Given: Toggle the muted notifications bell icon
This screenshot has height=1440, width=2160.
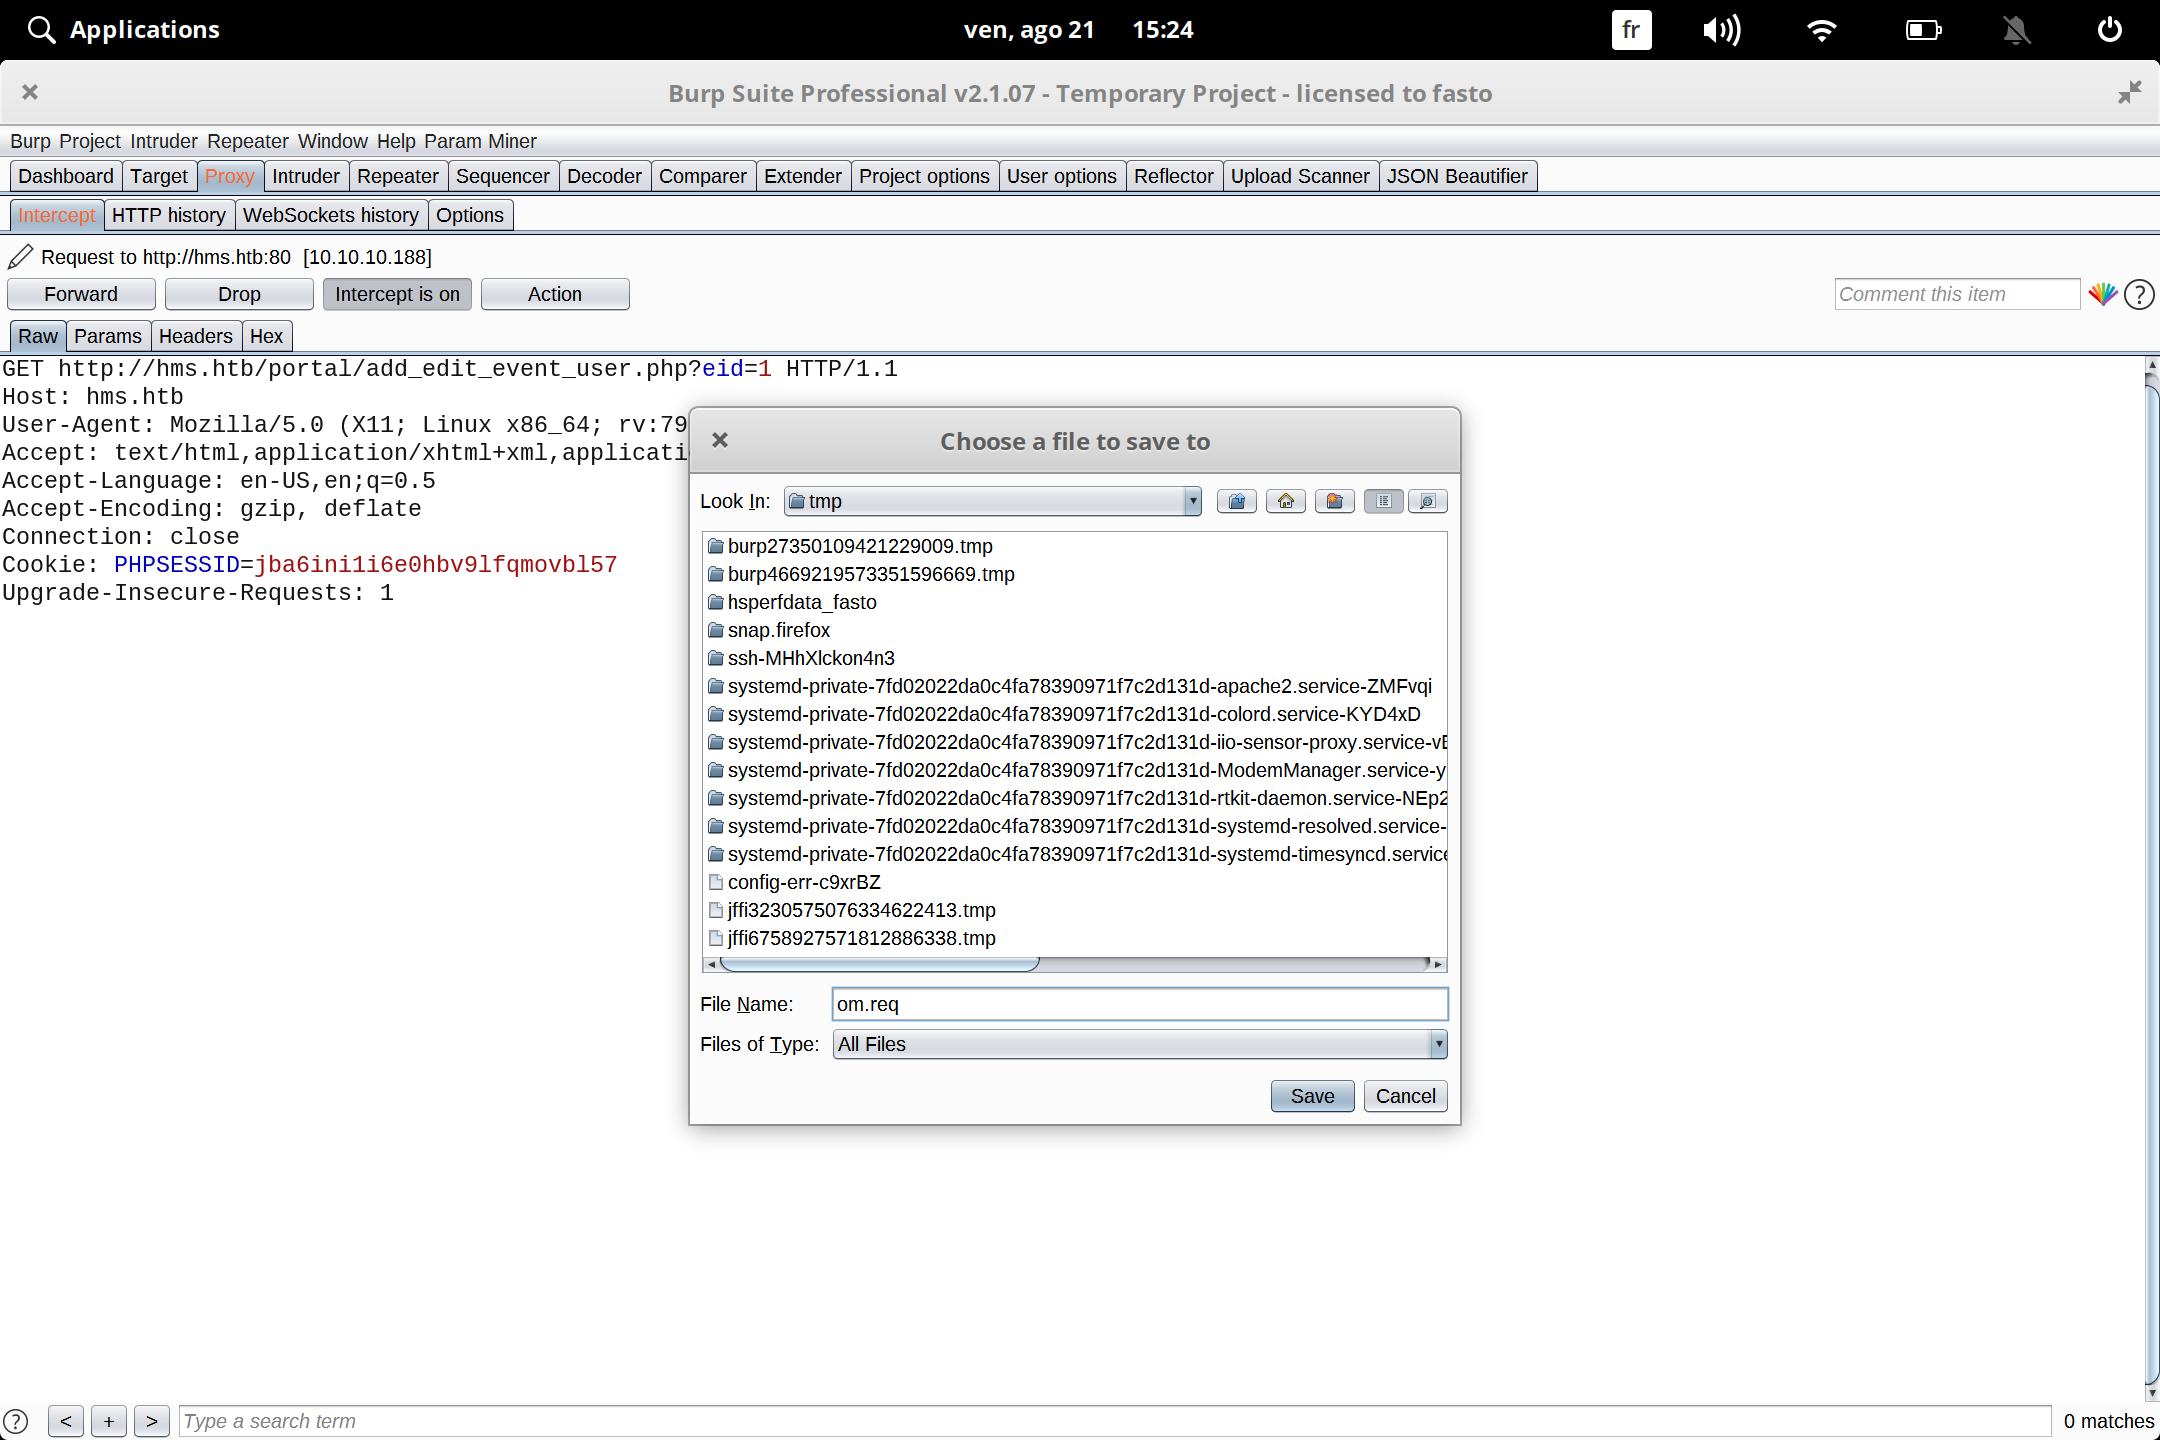Looking at the screenshot, I should click(x=2016, y=30).
